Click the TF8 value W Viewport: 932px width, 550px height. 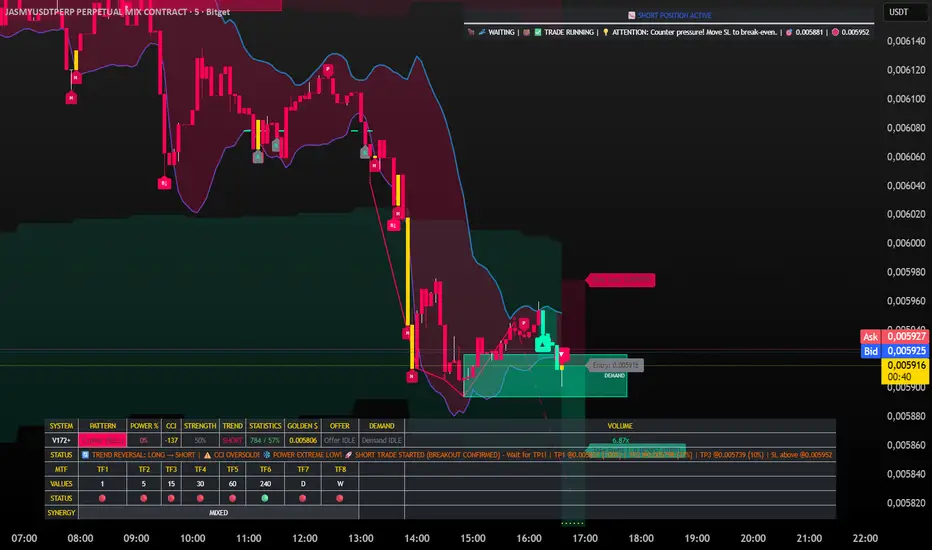pos(340,484)
